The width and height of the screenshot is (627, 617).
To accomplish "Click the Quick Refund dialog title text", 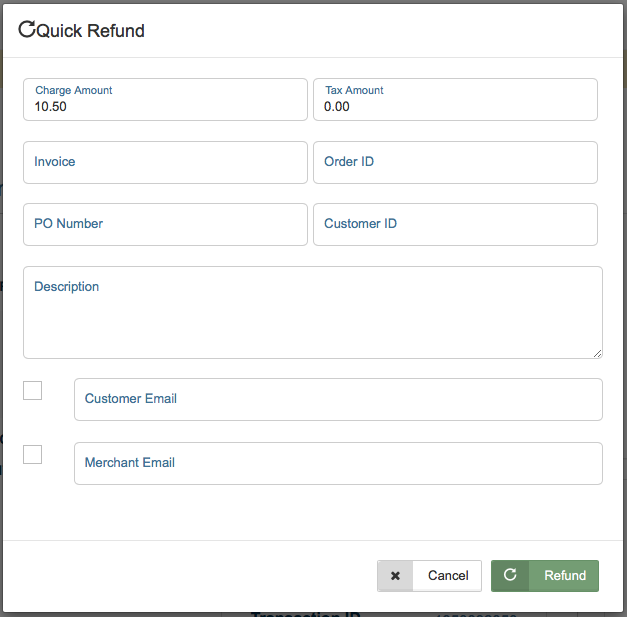I will coord(91,31).
